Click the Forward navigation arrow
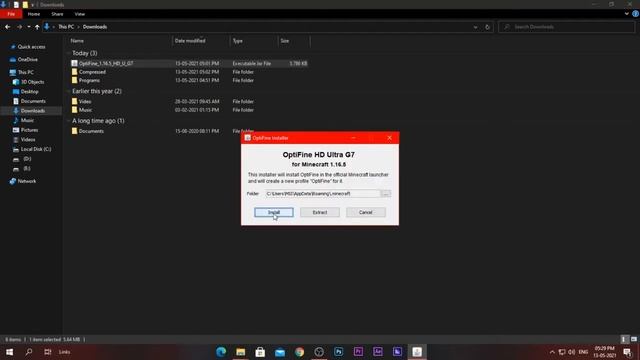This screenshot has height=360, width=640. (19, 27)
